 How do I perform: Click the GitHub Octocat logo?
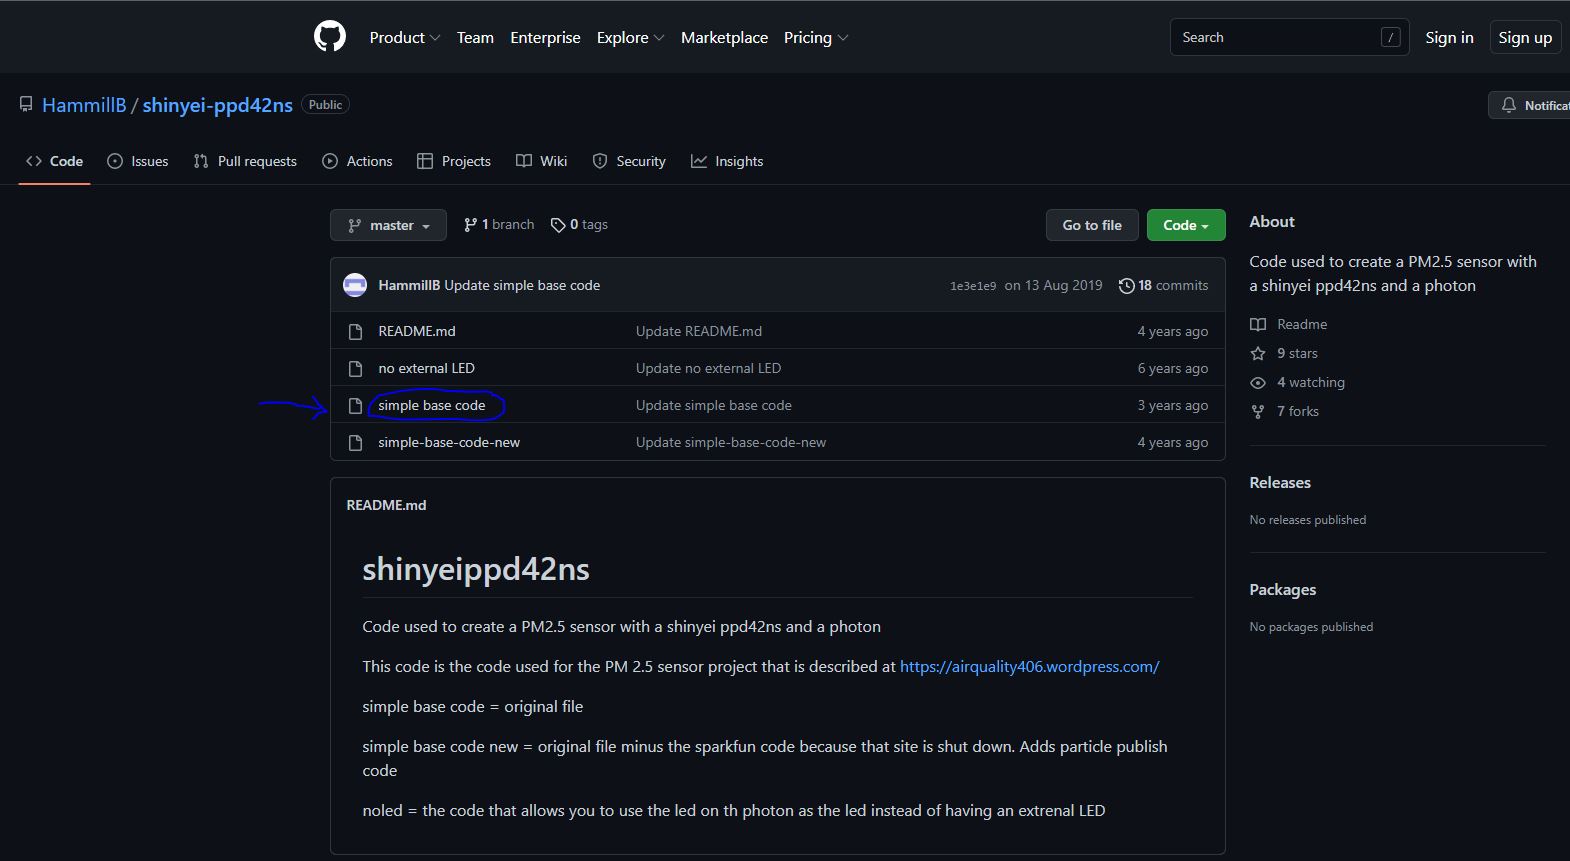pos(329,37)
